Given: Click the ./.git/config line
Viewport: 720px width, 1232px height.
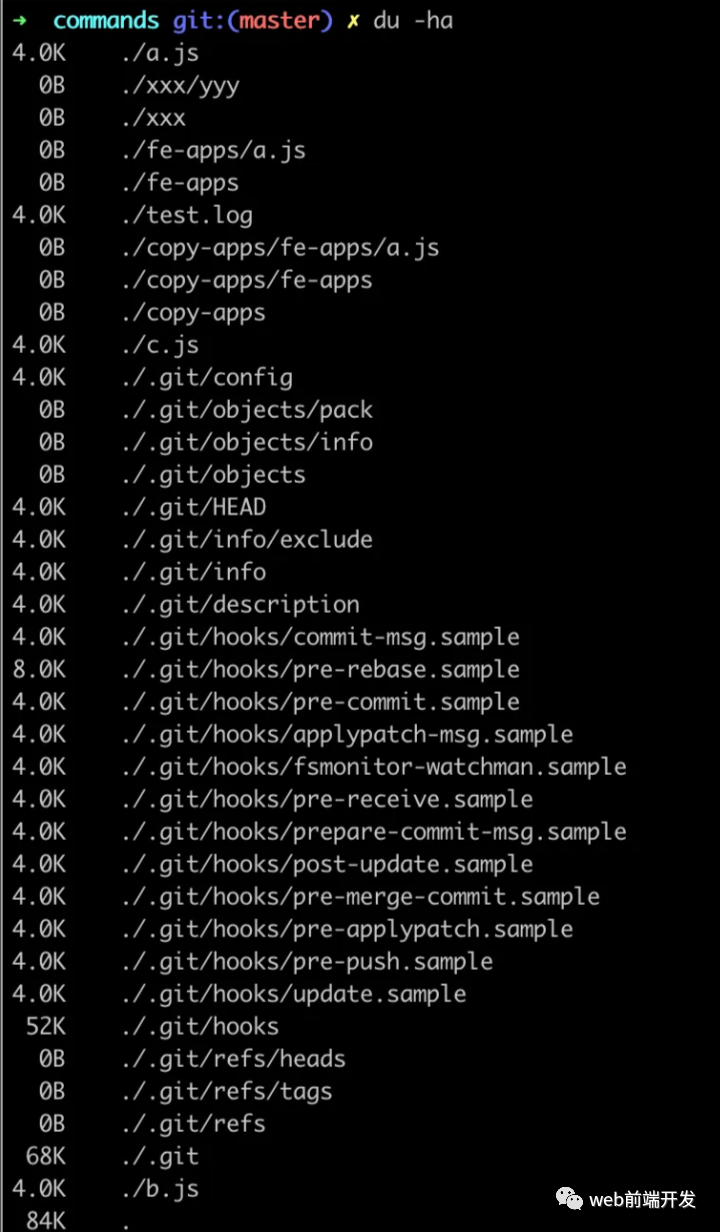Looking at the screenshot, I should [x=152, y=378].
